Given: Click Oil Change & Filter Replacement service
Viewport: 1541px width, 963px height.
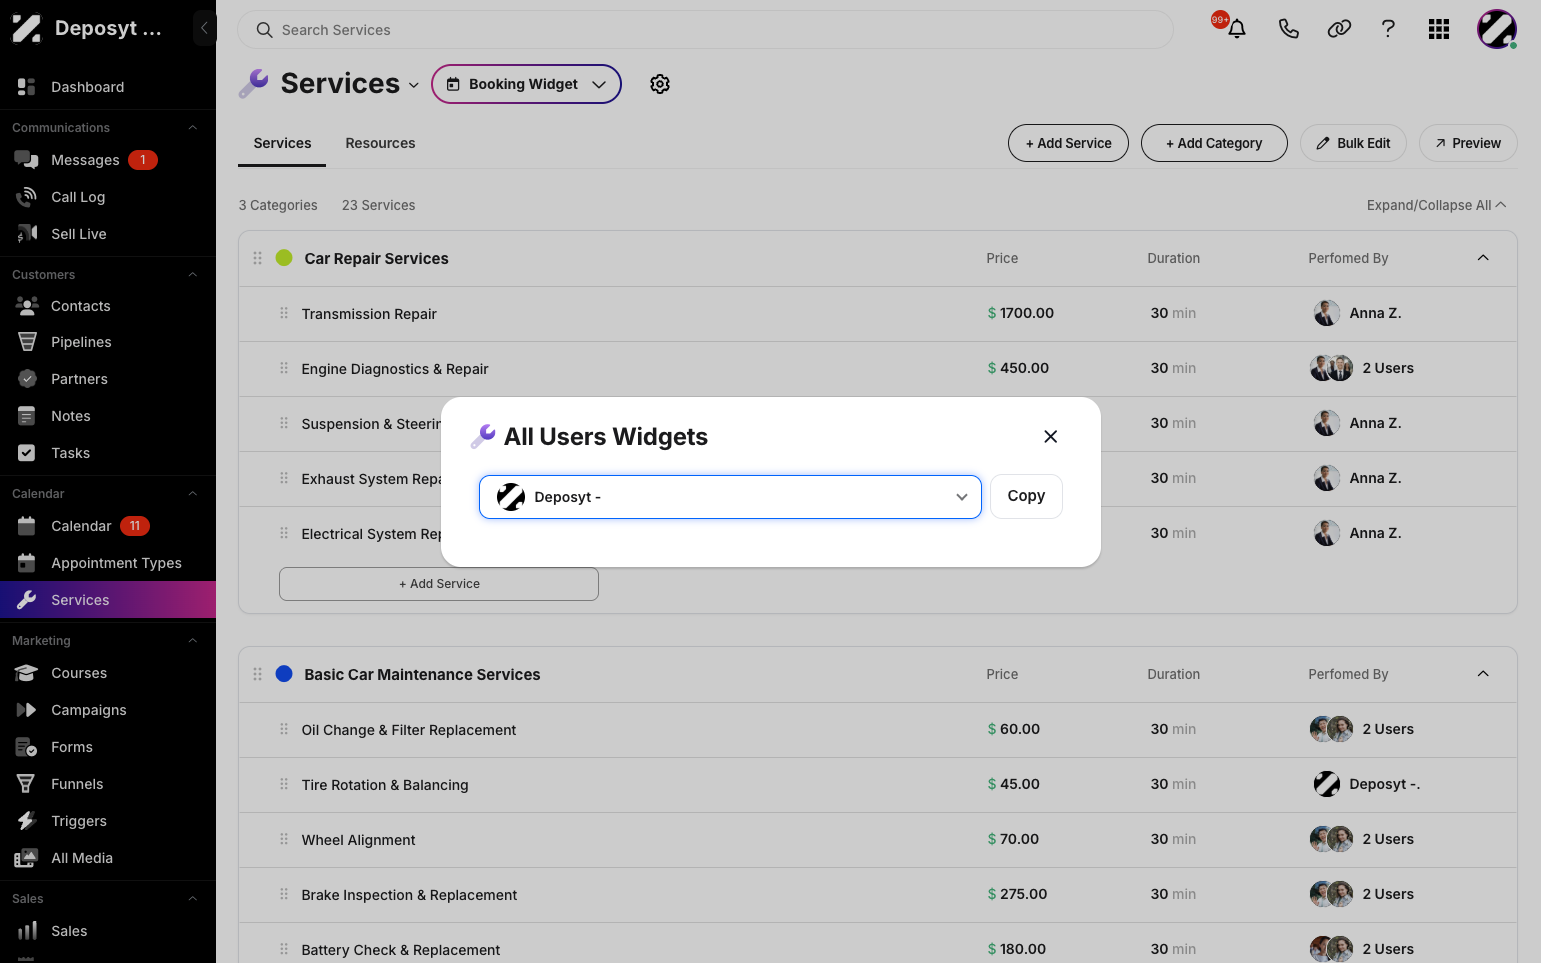Looking at the screenshot, I should pos(409,730).
